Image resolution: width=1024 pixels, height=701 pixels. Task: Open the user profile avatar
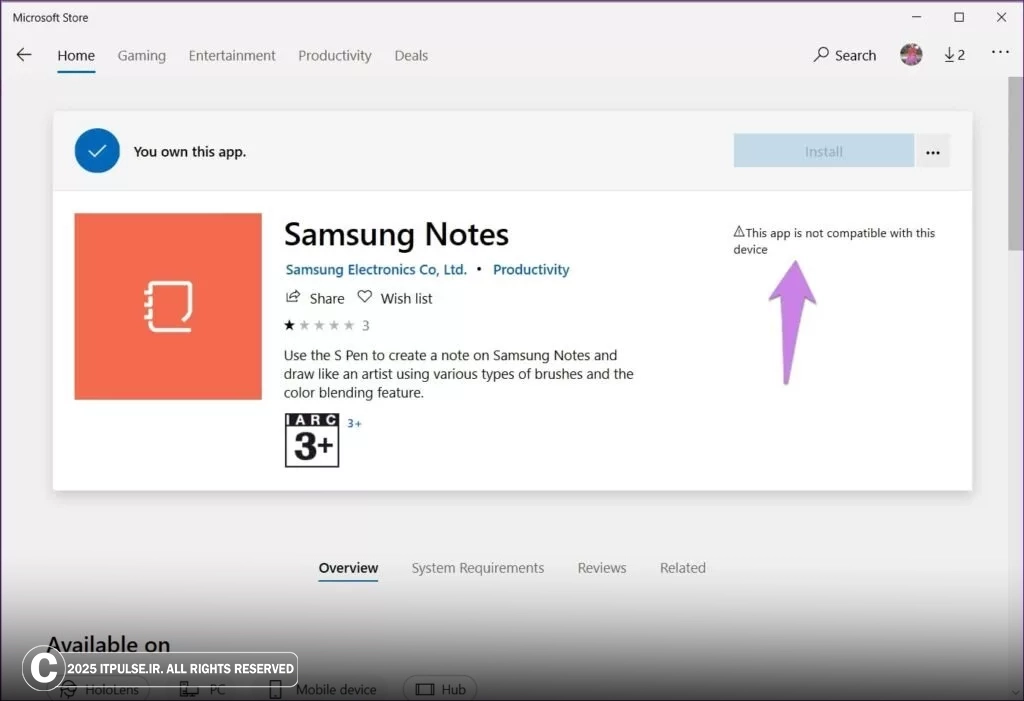pyautogui.click(x=911, y=54)
